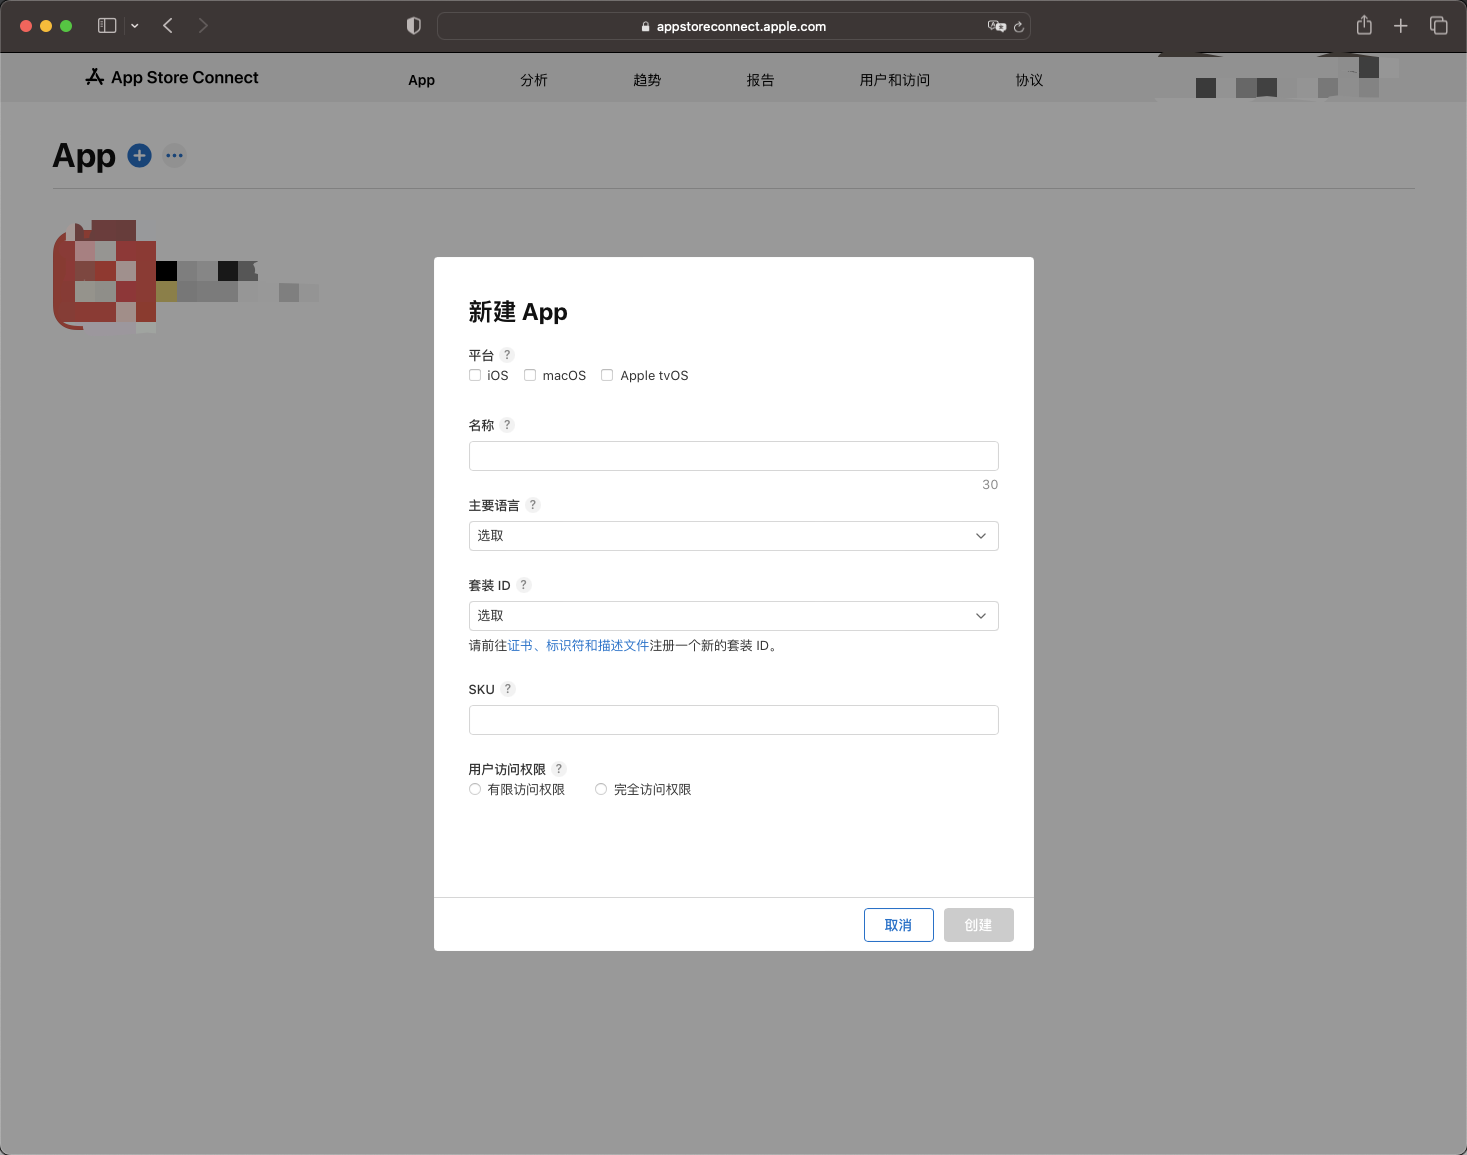Click the 新建 App dialog title
This screenshot has width=1467, height=1155.
click(x=518, y=312)
